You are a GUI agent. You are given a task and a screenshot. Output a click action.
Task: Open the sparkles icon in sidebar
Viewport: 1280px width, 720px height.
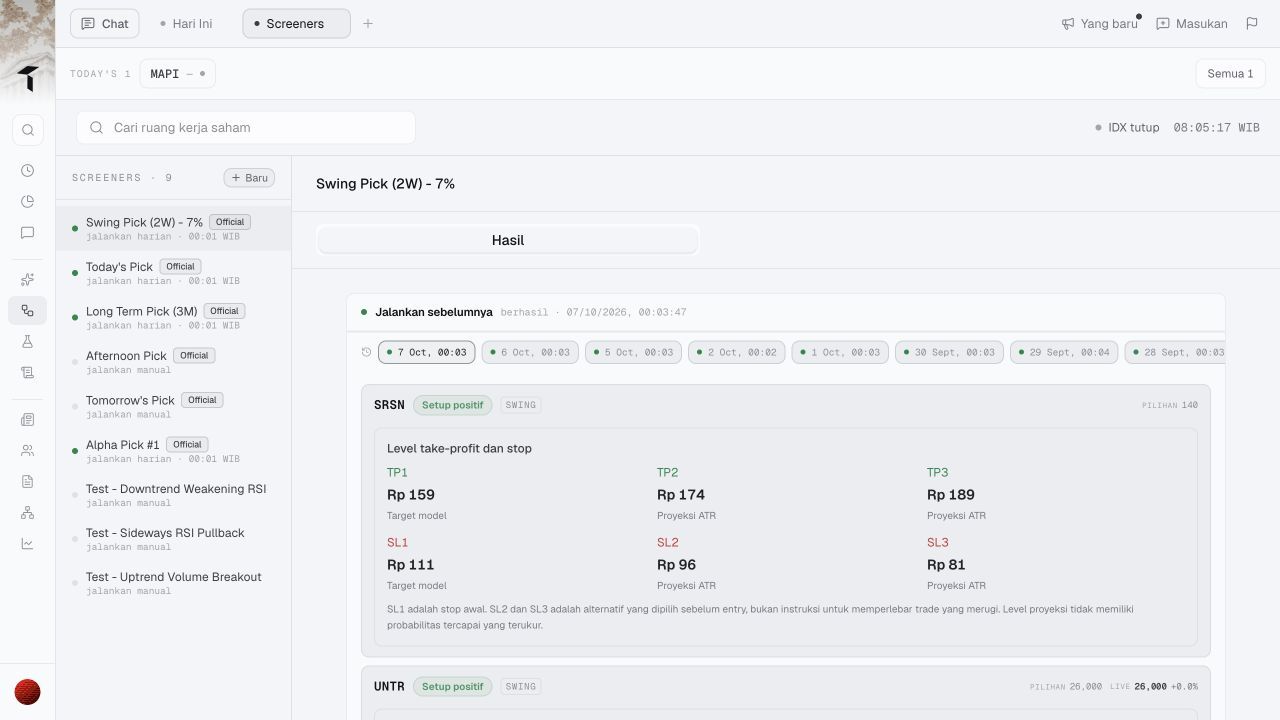[28, 280]
